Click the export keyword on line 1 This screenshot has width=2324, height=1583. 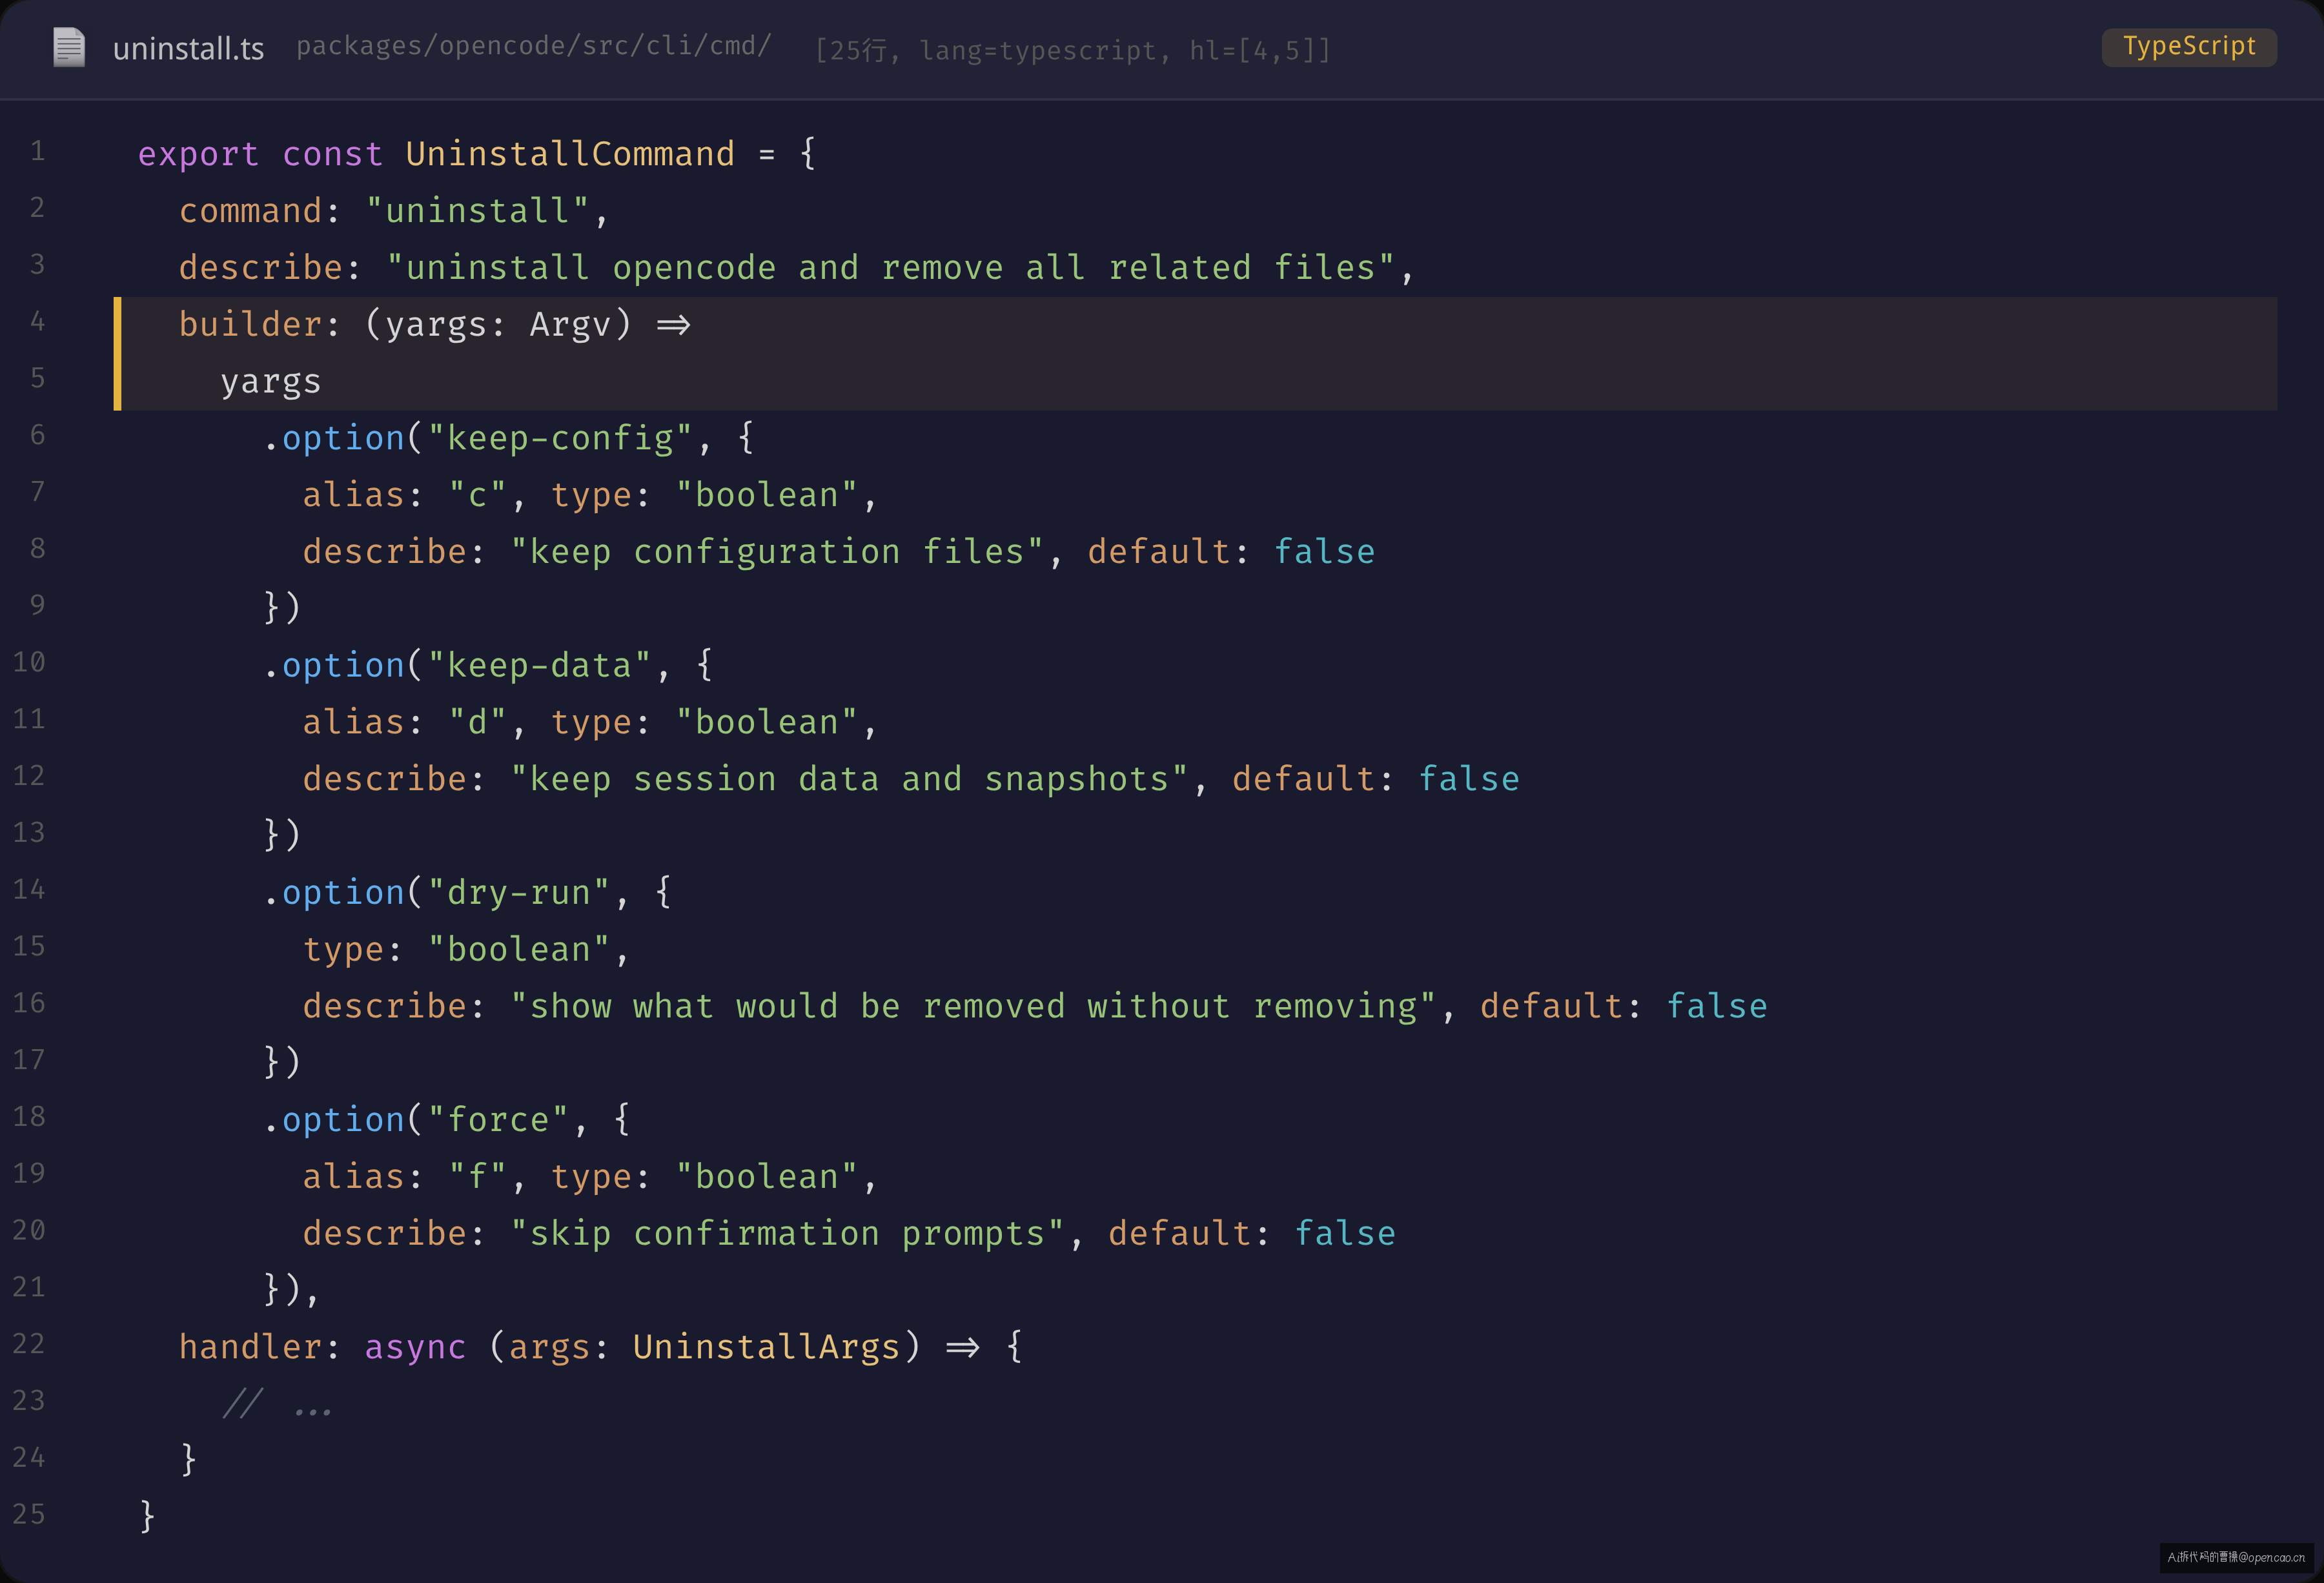tap(198, 154)
